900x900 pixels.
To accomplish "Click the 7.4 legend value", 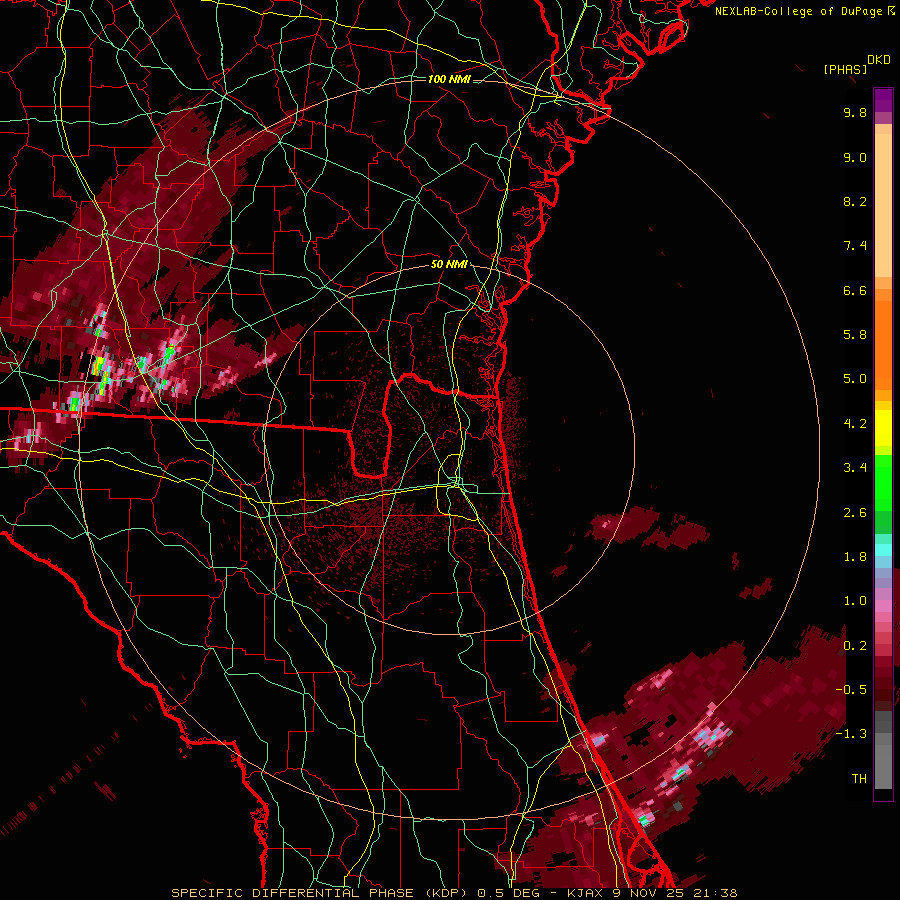I will [855, 246].
